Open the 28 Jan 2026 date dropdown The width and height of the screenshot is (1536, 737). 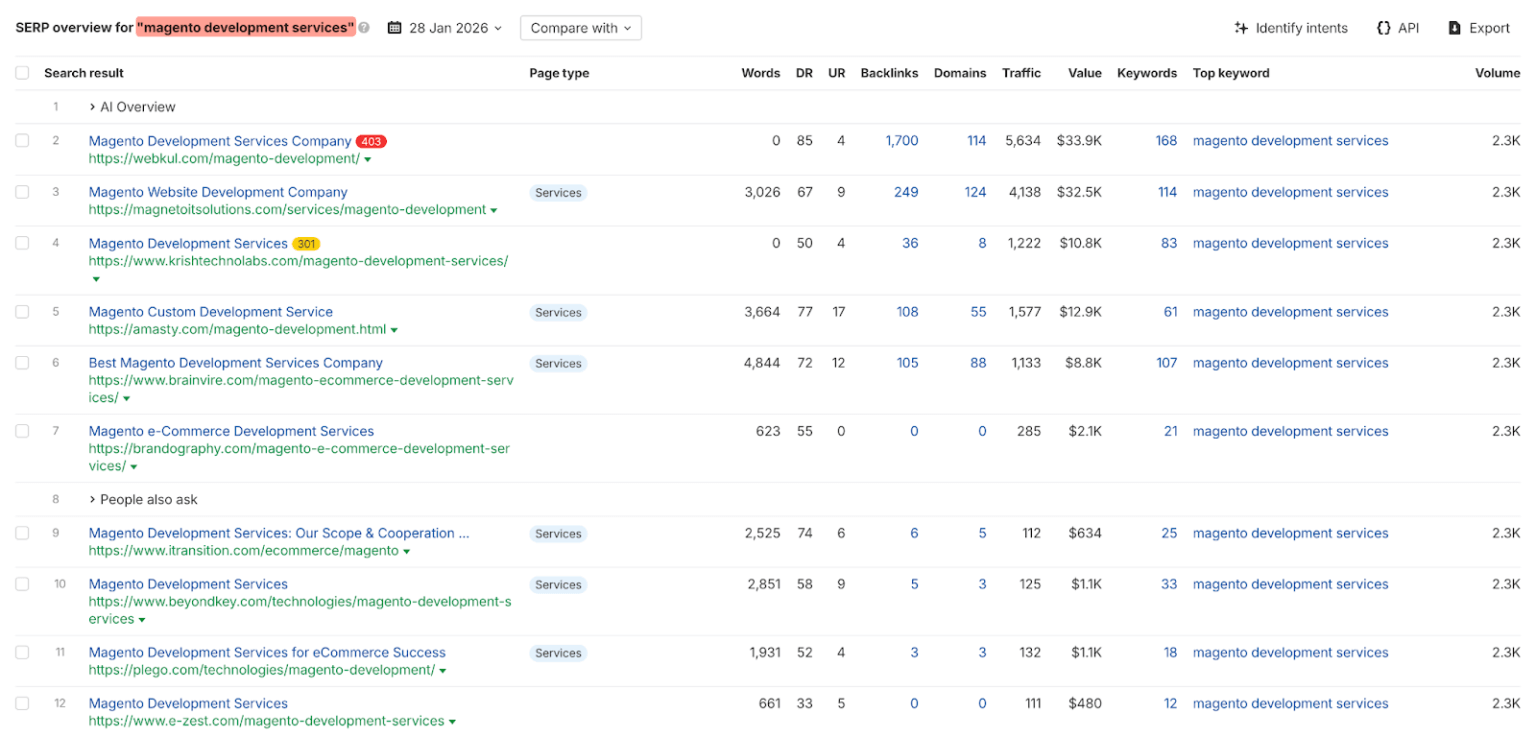click(445, 28)
